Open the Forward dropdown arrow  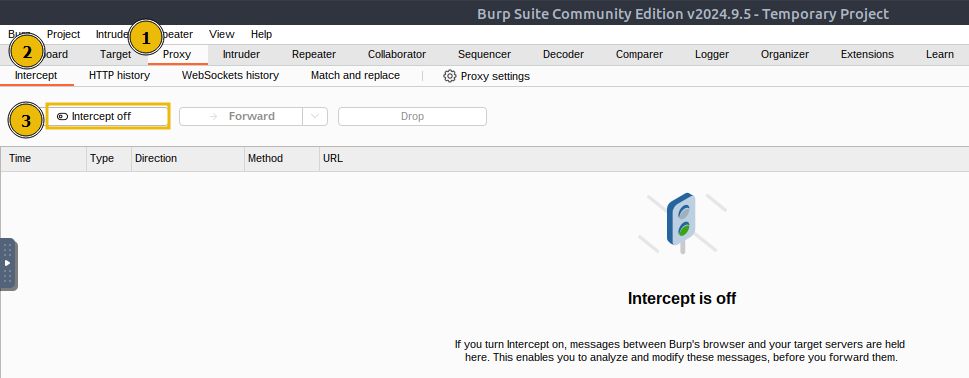[315, 116]
